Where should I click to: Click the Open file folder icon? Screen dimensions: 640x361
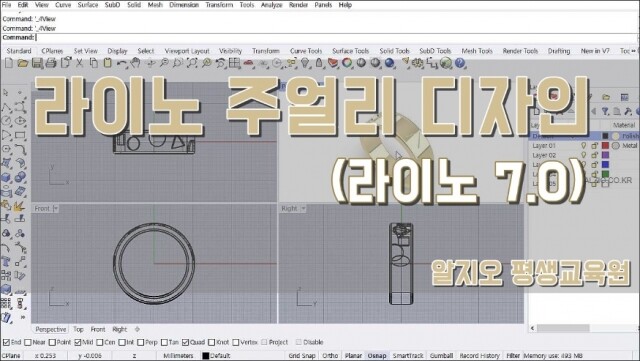point(22,63)
